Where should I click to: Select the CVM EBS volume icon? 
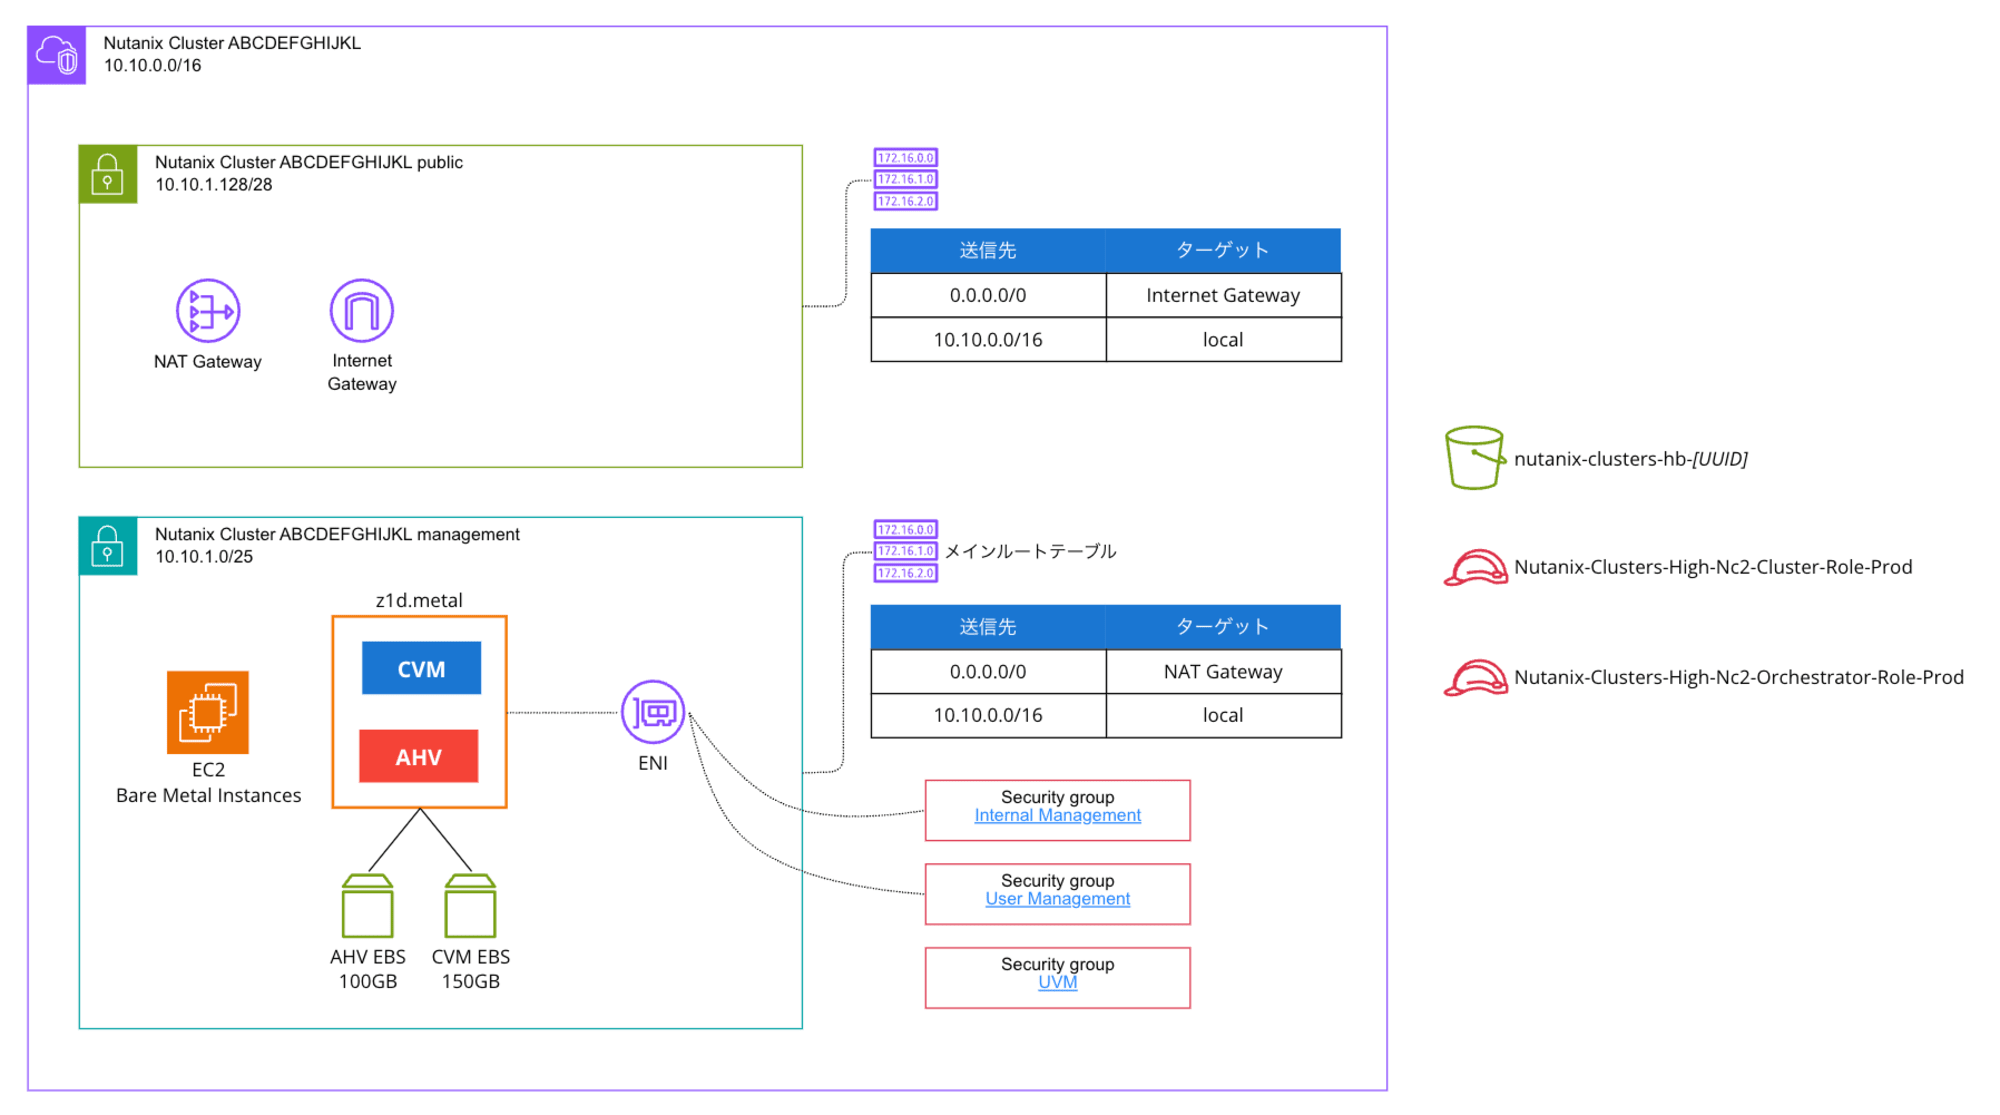click(470, 906)
